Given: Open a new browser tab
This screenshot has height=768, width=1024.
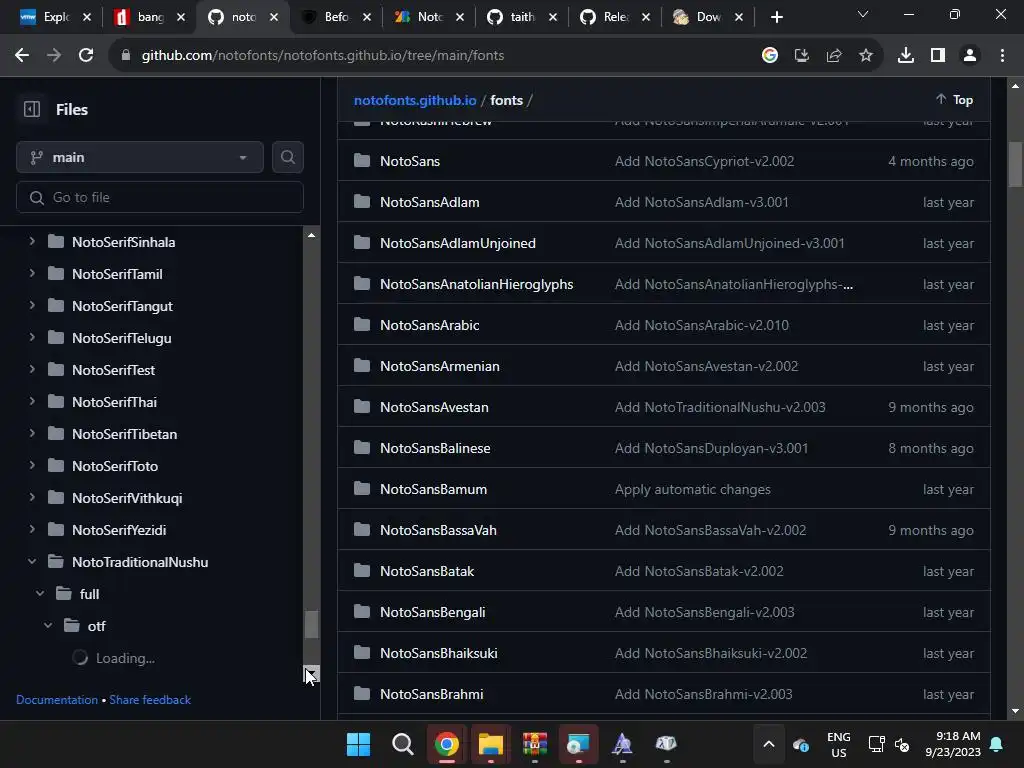Looking at the screenshot, I should [776, 17].
